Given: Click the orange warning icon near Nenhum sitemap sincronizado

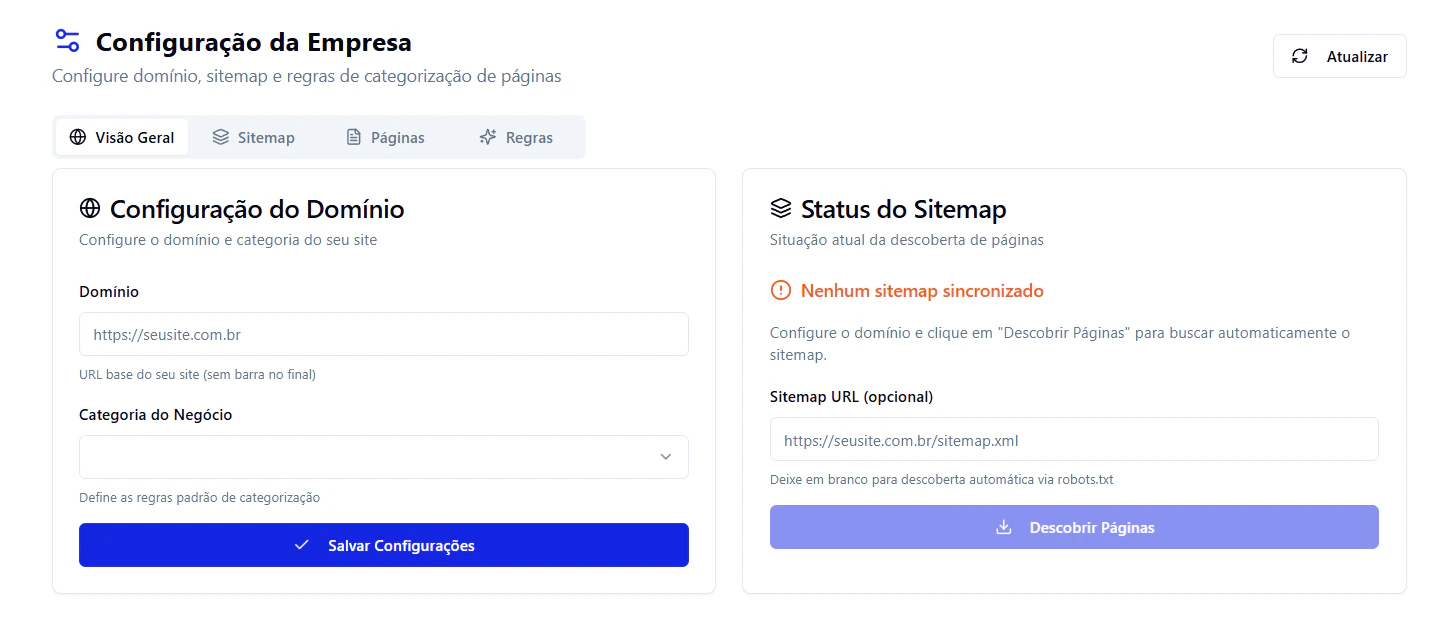Looking at the screenshot, I should [780, 290].
